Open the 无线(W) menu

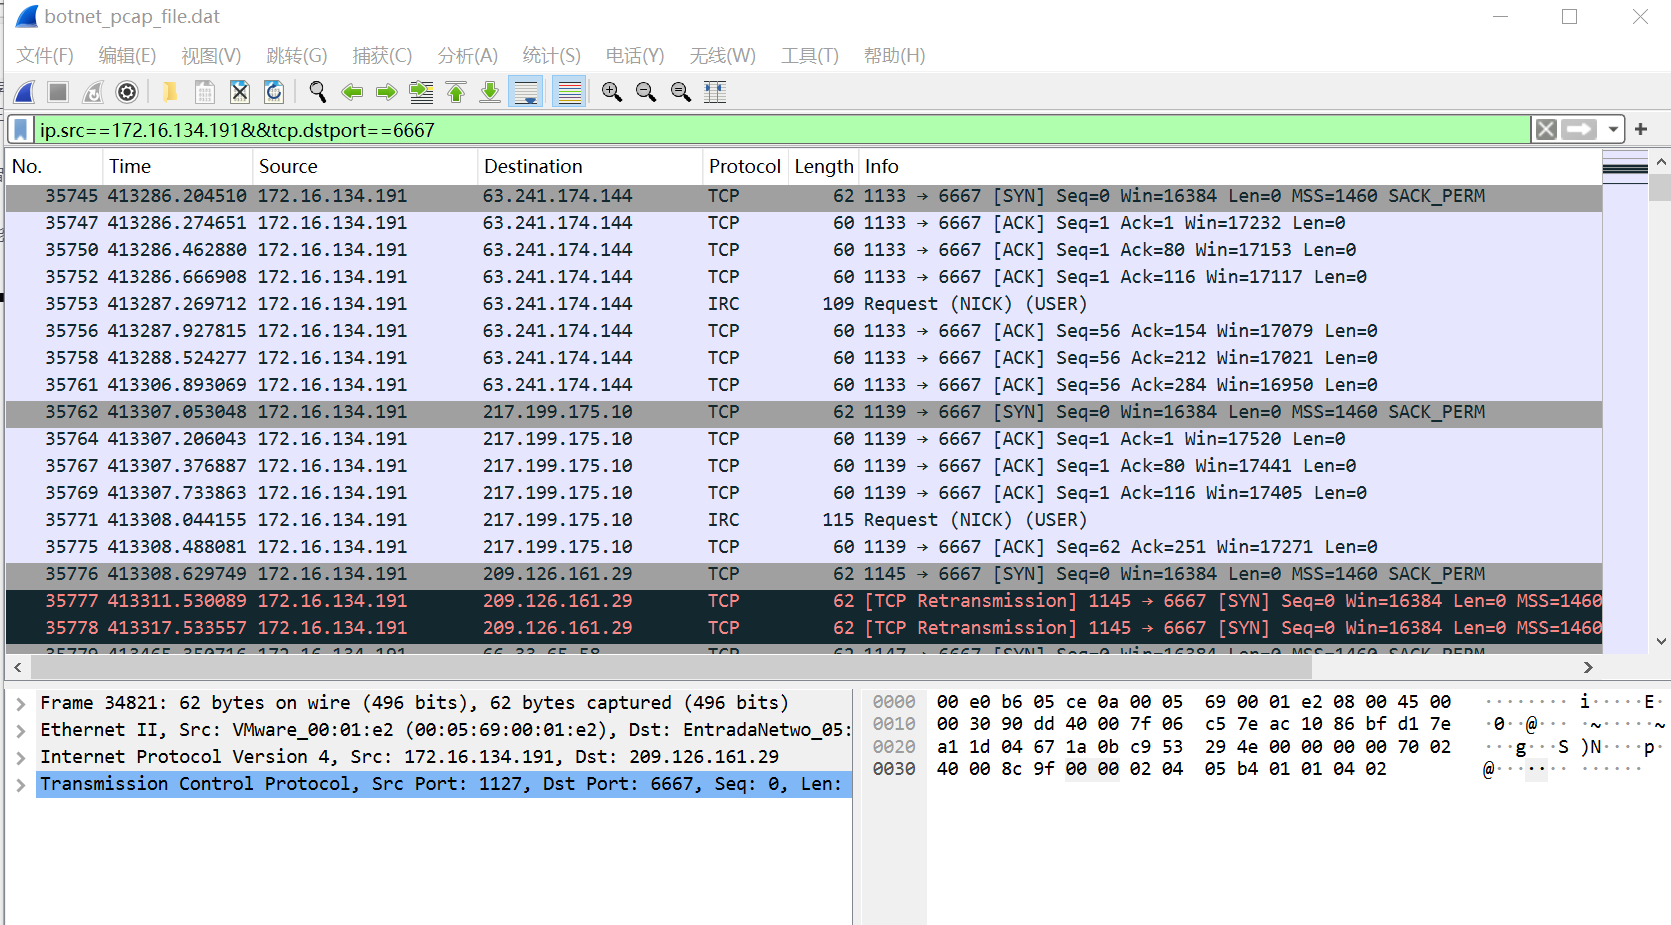tap(722, 56)
